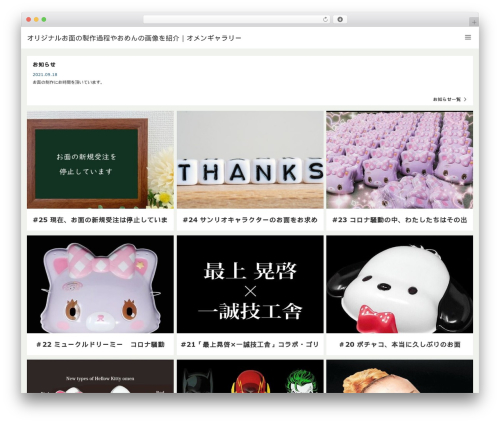Screen dimensions: 500x423
Task: Open post #20 ポチャコ title
Action: (x=399, y=344)
